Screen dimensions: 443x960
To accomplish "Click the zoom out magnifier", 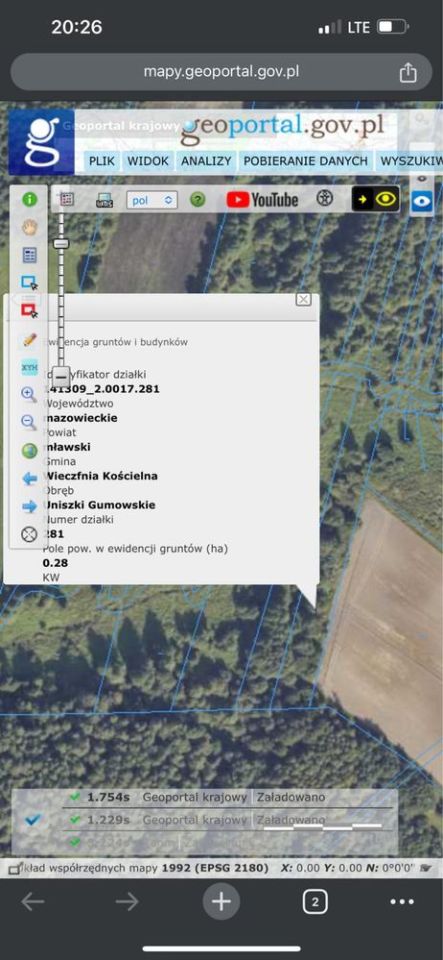I will (x=29, y=422).
